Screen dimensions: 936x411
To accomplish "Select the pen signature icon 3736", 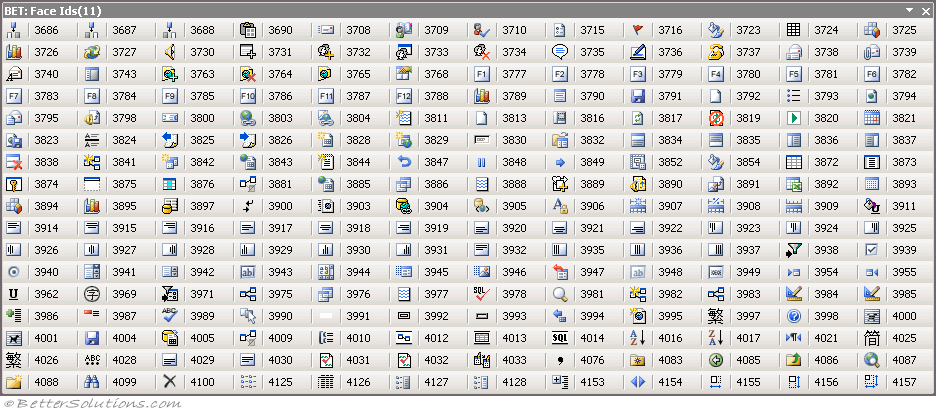I will (638, 52).
